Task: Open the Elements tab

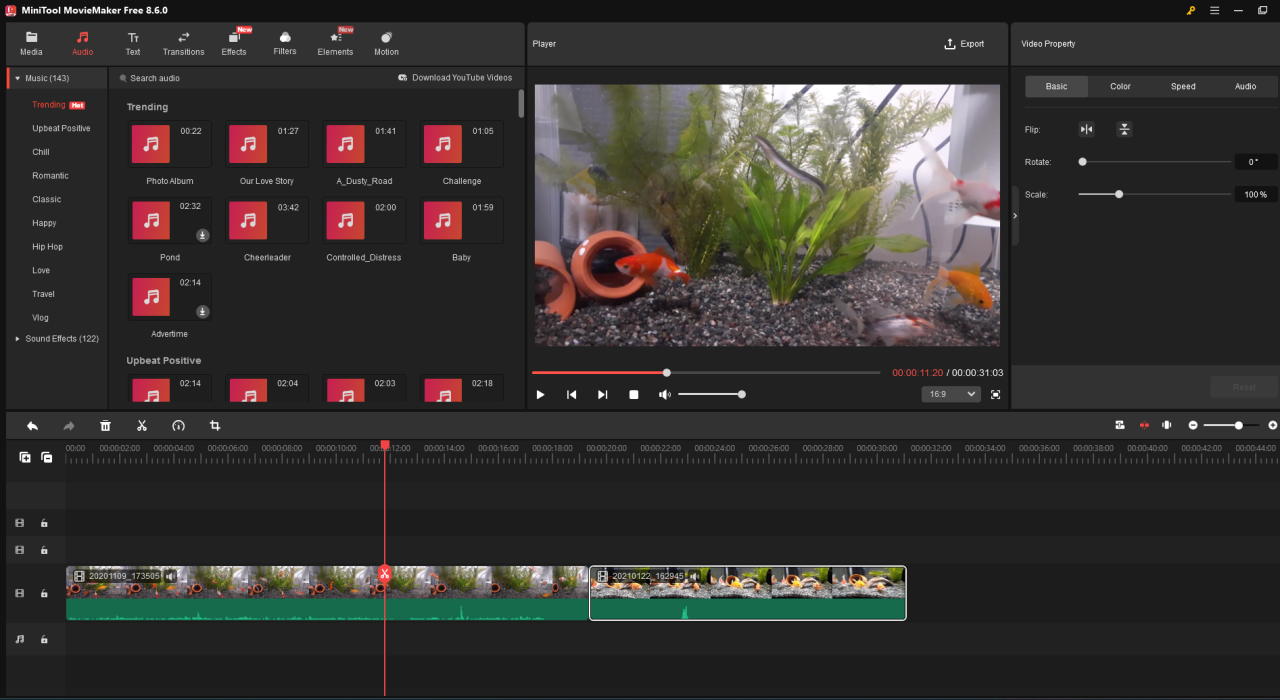Action: click(336, 43)
